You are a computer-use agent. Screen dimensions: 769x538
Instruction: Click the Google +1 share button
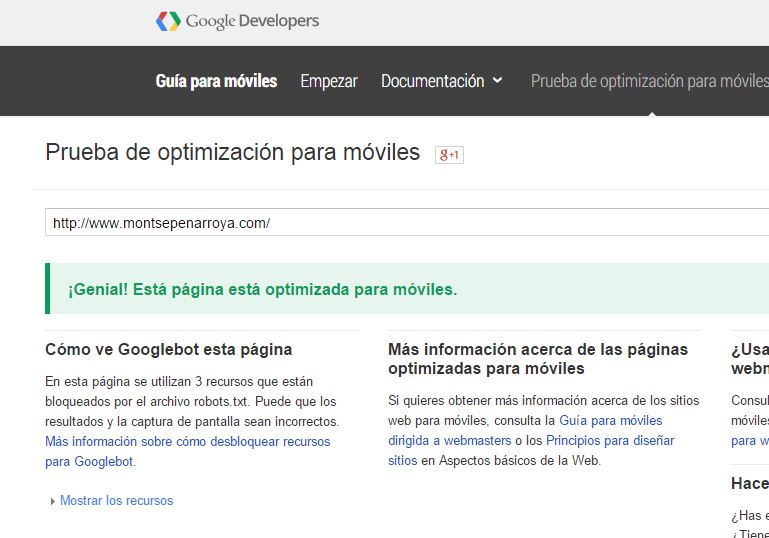point(449,155)
